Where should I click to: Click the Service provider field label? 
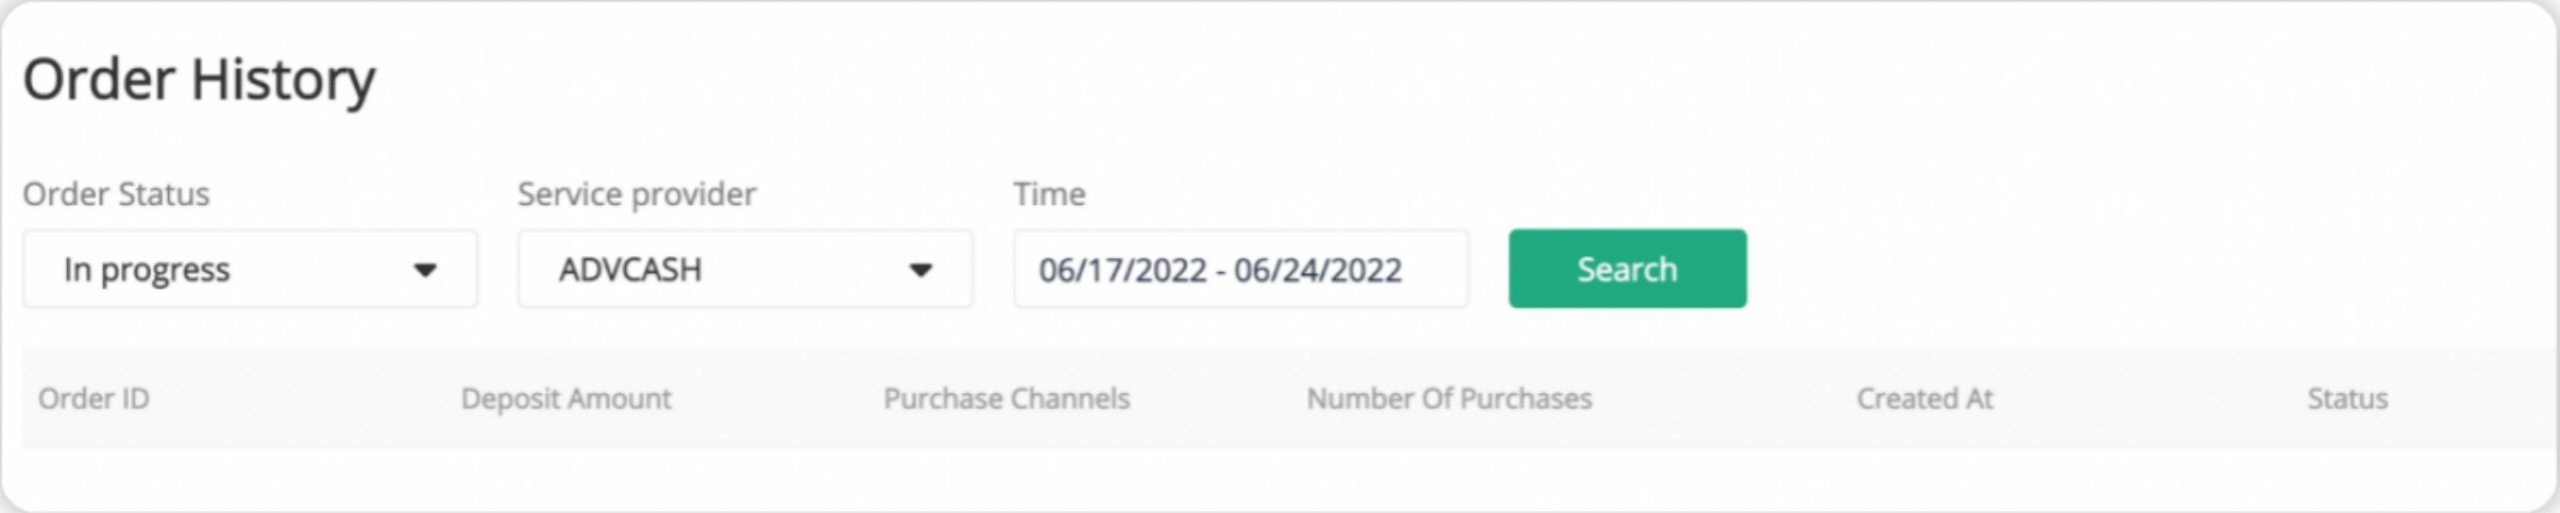(x=636, y=194)
